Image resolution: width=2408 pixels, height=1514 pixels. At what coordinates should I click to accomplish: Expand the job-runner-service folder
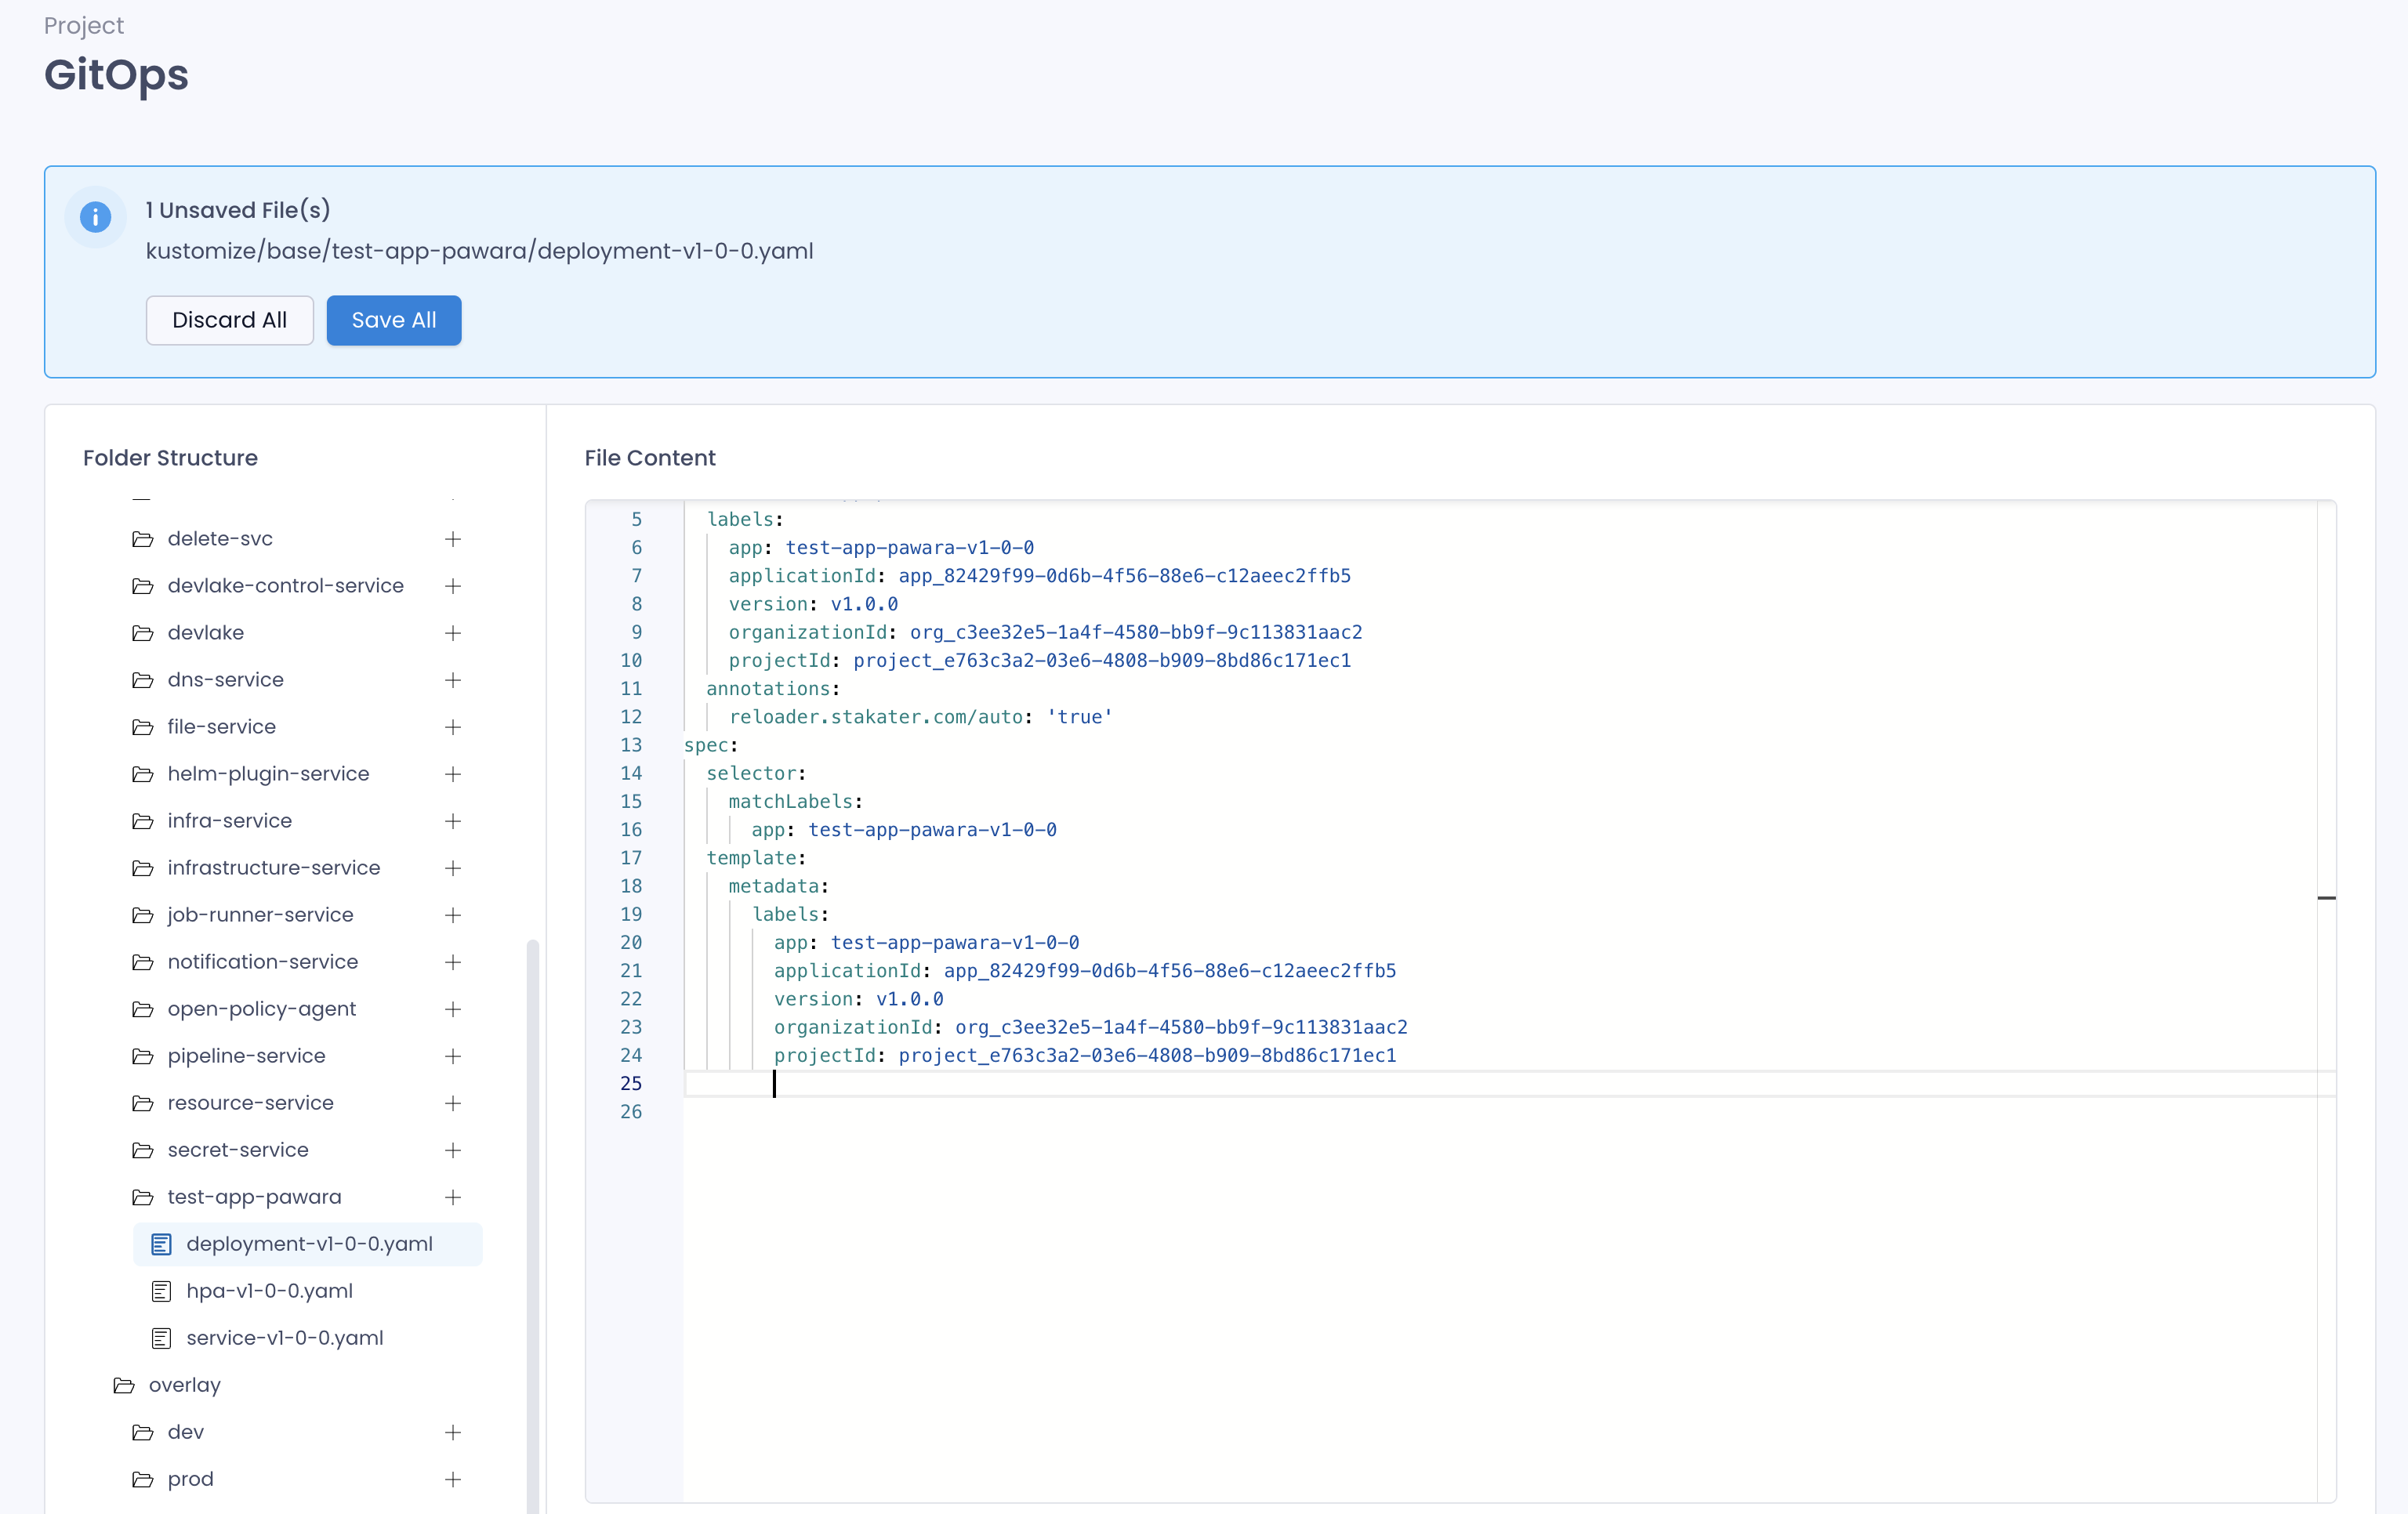[x=243, y=915]
